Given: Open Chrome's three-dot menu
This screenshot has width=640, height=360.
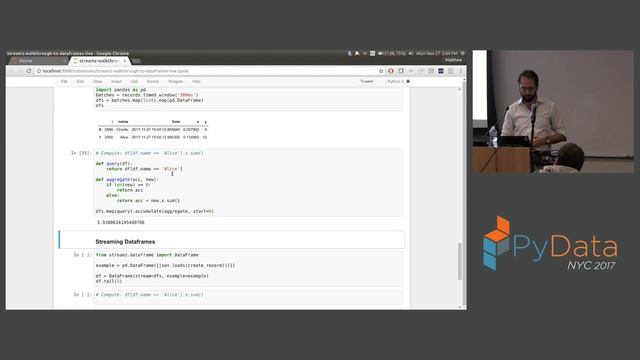Looking at the screenshot, I should 461,71.
